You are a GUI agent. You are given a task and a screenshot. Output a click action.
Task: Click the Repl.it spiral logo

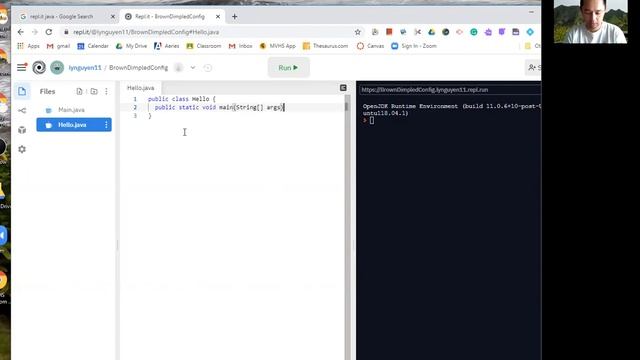[39, 67]
